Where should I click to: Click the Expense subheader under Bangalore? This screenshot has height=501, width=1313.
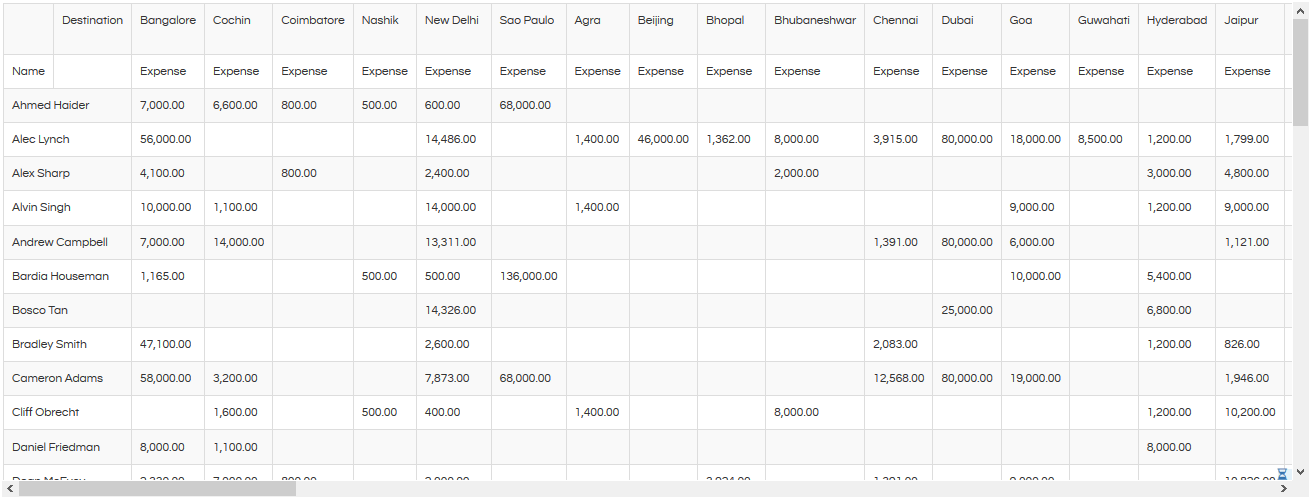(x=168, y=71)
